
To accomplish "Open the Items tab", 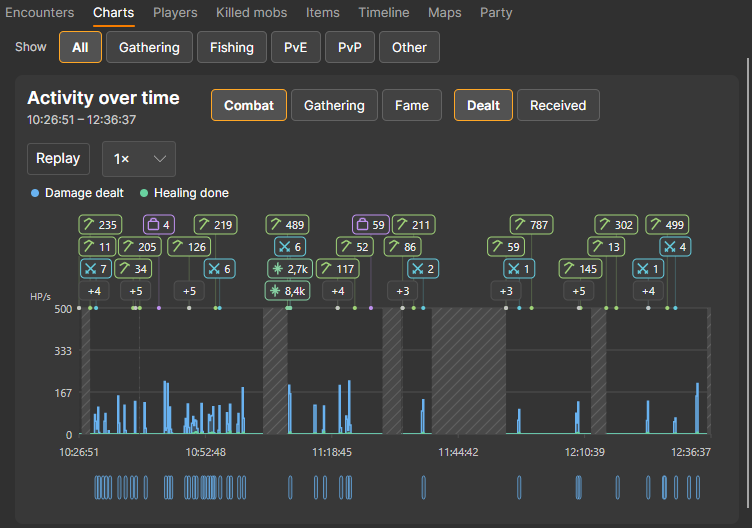I will tap(323, 12).
